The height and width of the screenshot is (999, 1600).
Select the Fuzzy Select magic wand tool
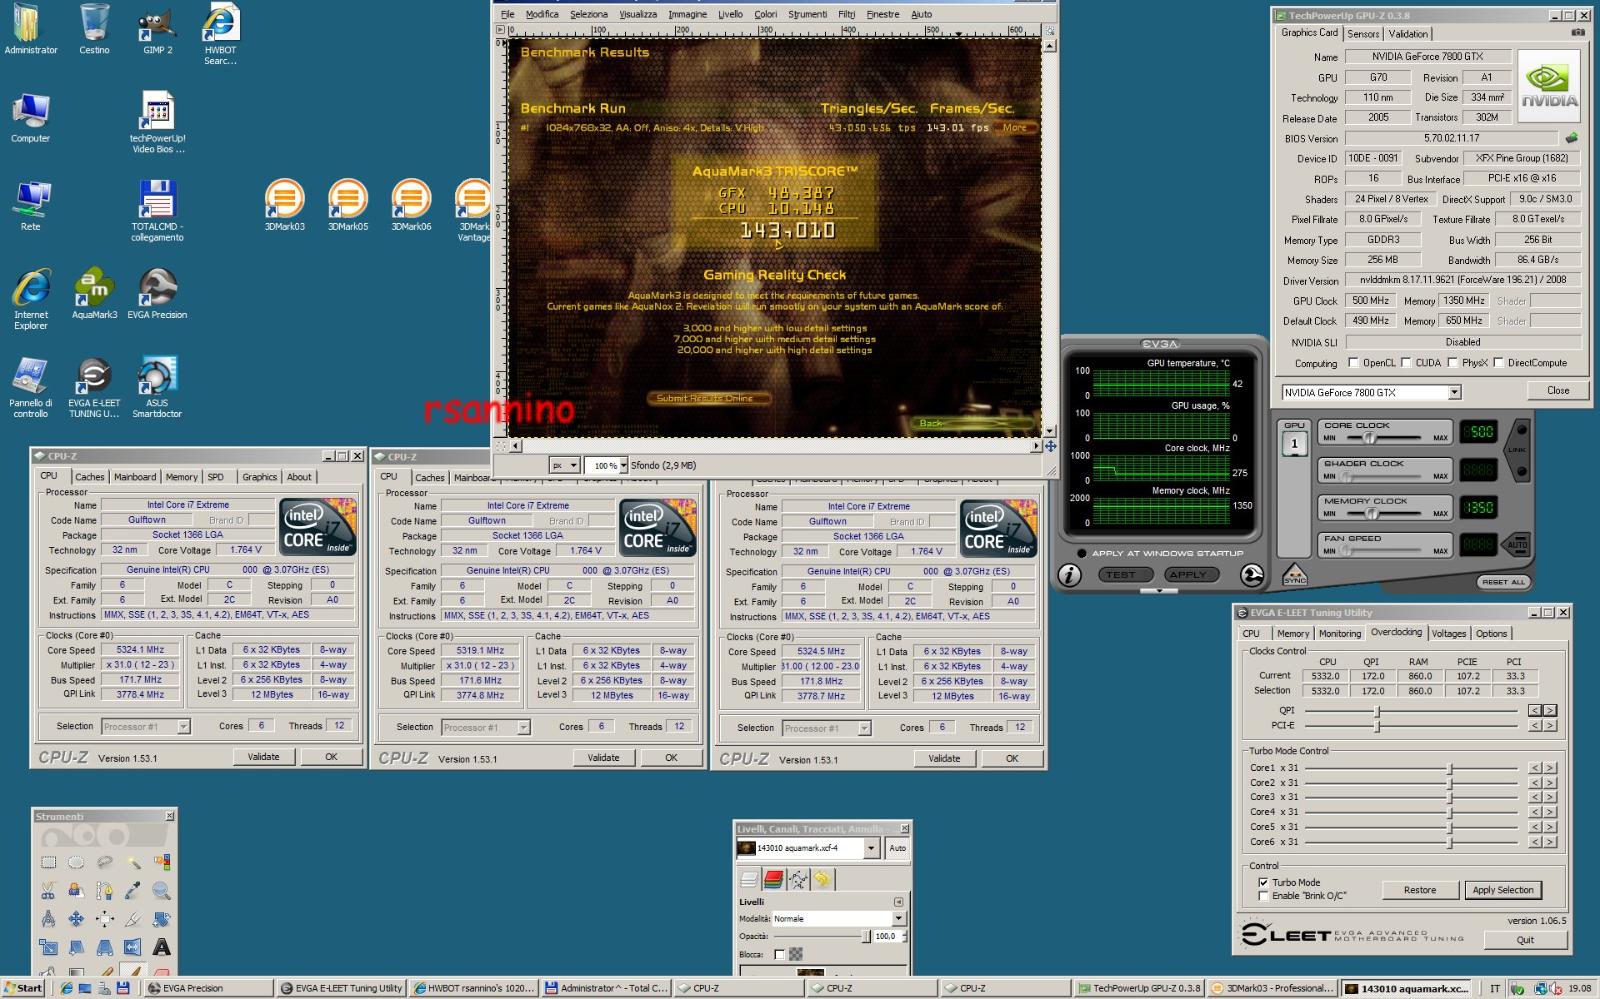click(133, 862)
